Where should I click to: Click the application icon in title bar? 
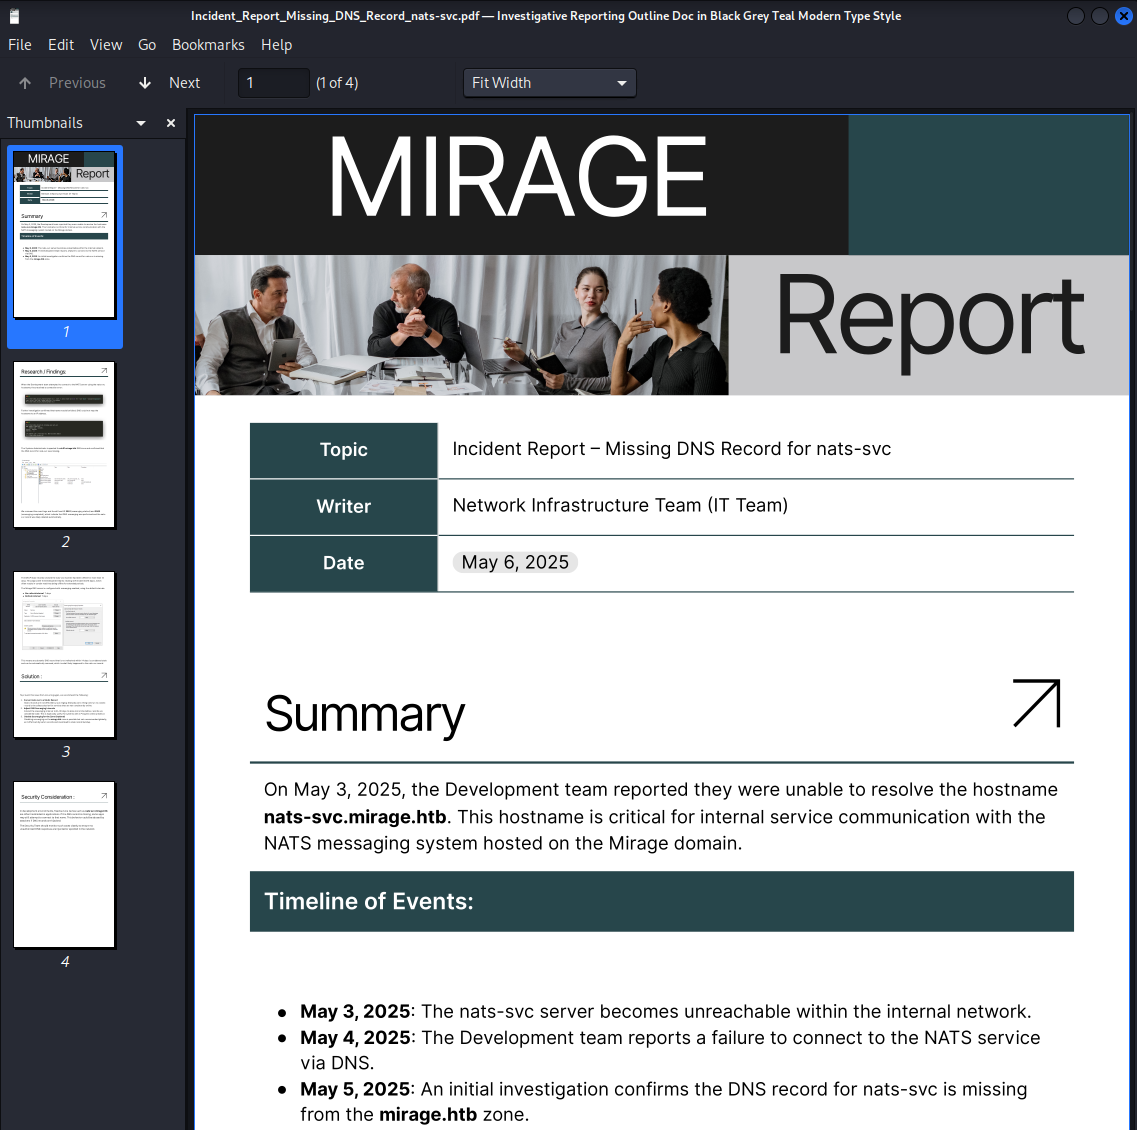pos(14,16)
